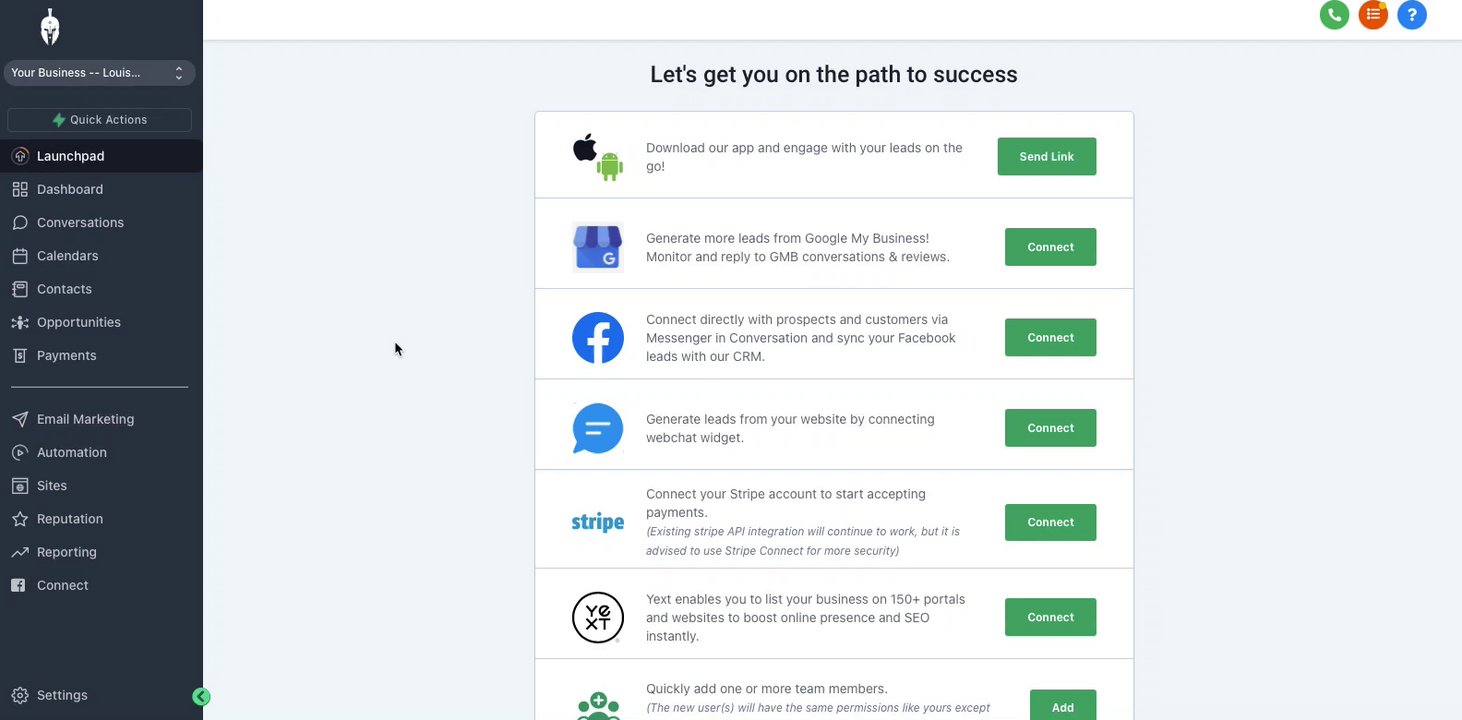Click the Facebook logo icon

(598, 338)
